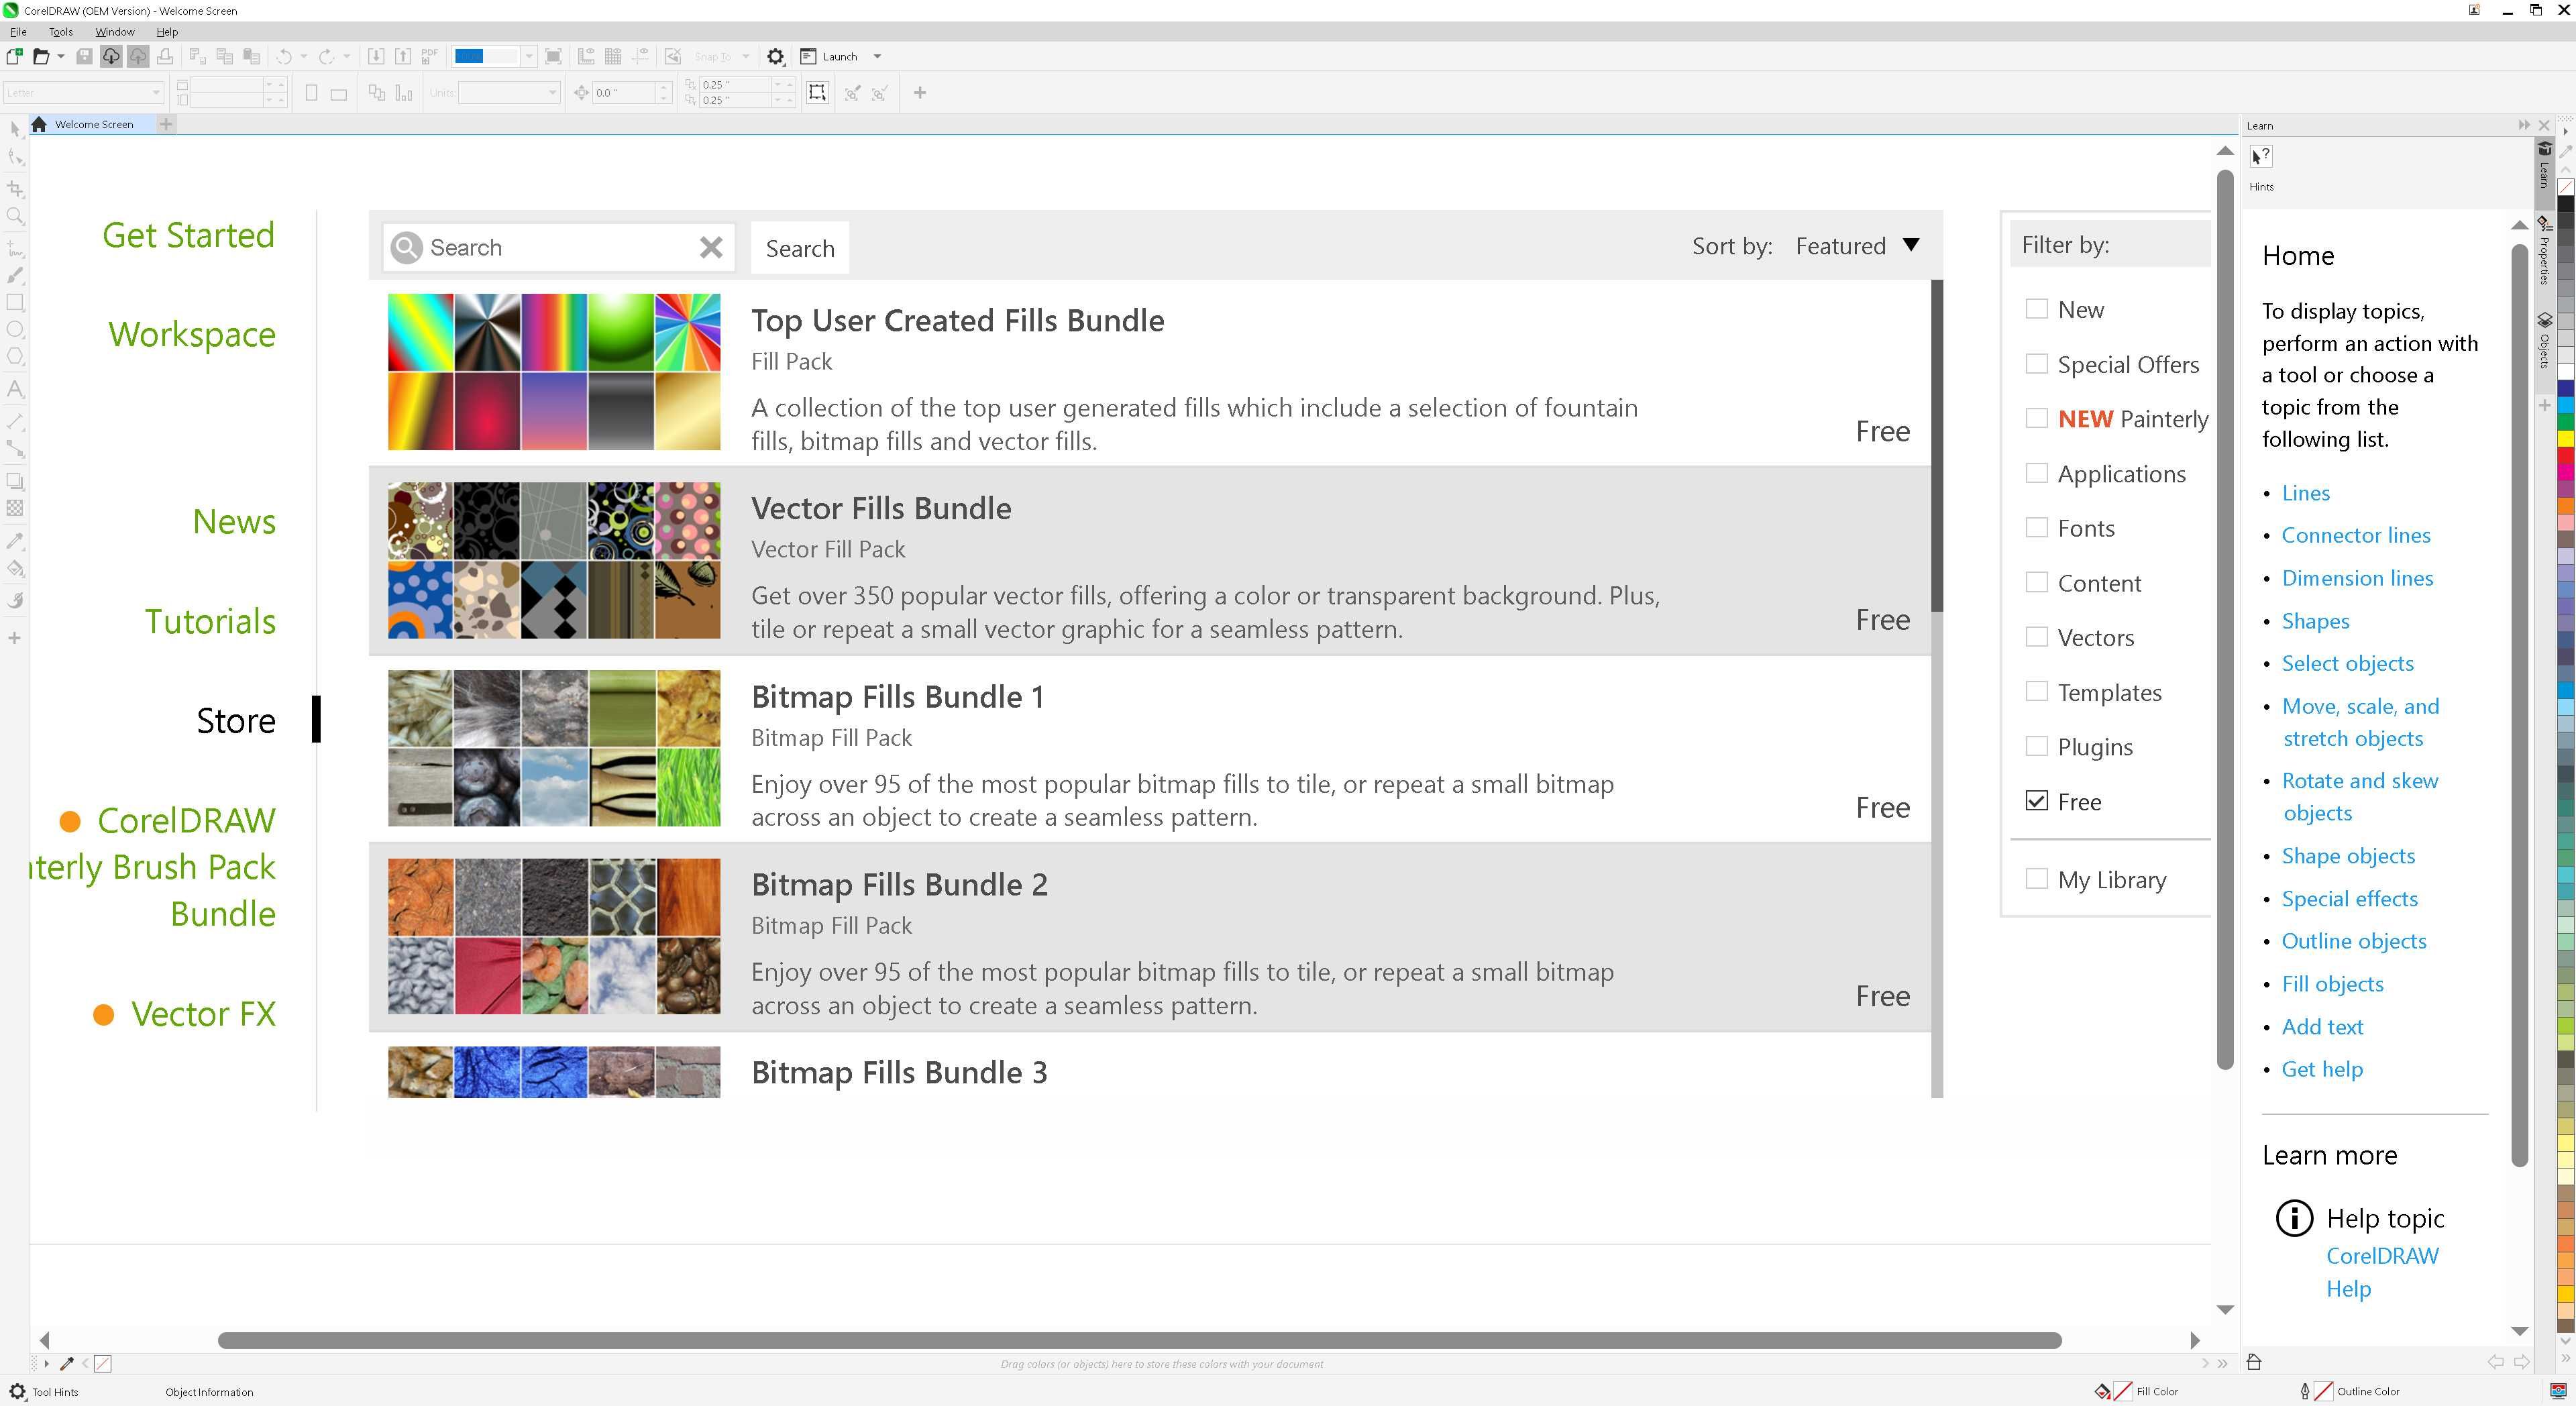Switch to the Tutorials section
This screenshot has height=1406, width=2576.
(210, 621)
